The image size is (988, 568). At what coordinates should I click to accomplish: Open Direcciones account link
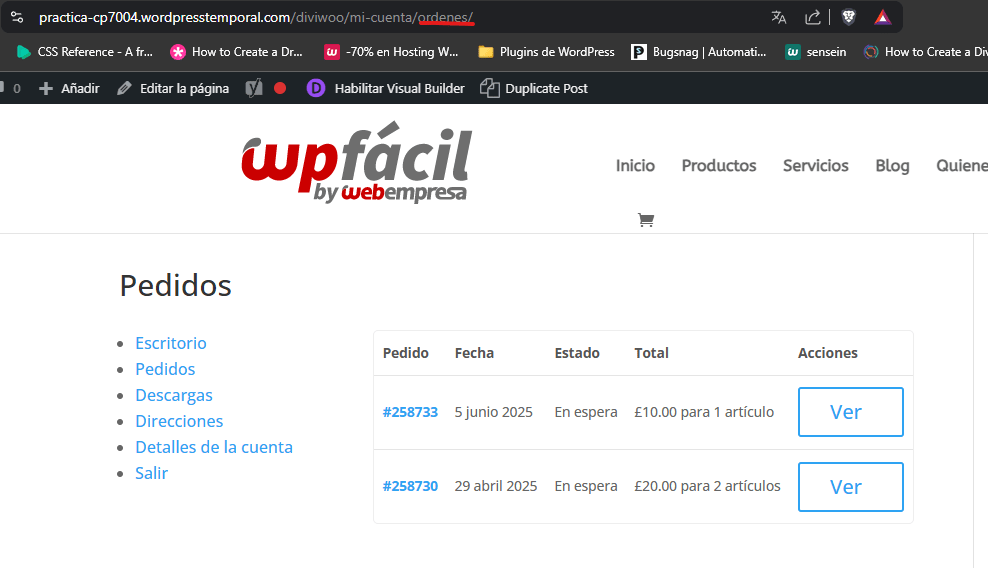(179, 421)
